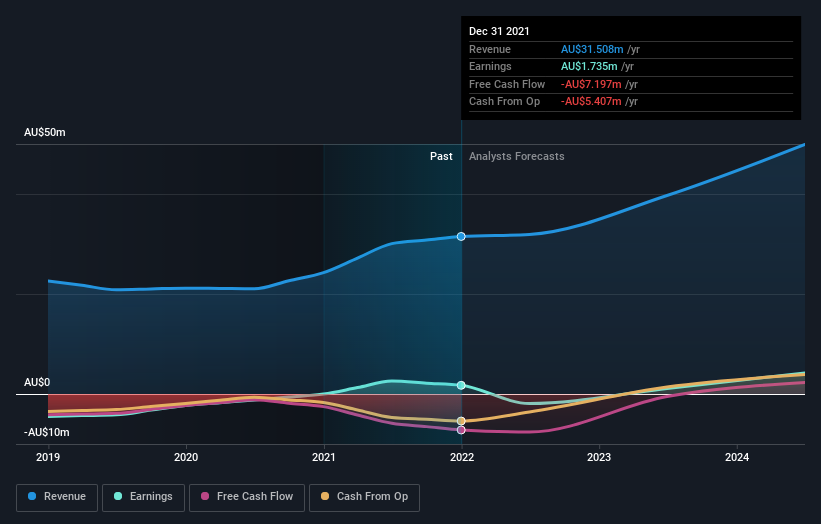Image resolution: width=821 pixels, height=524 pixels.
Task: Click the 'Earnings' row label in the tooltip
Action: click(490, 66)
